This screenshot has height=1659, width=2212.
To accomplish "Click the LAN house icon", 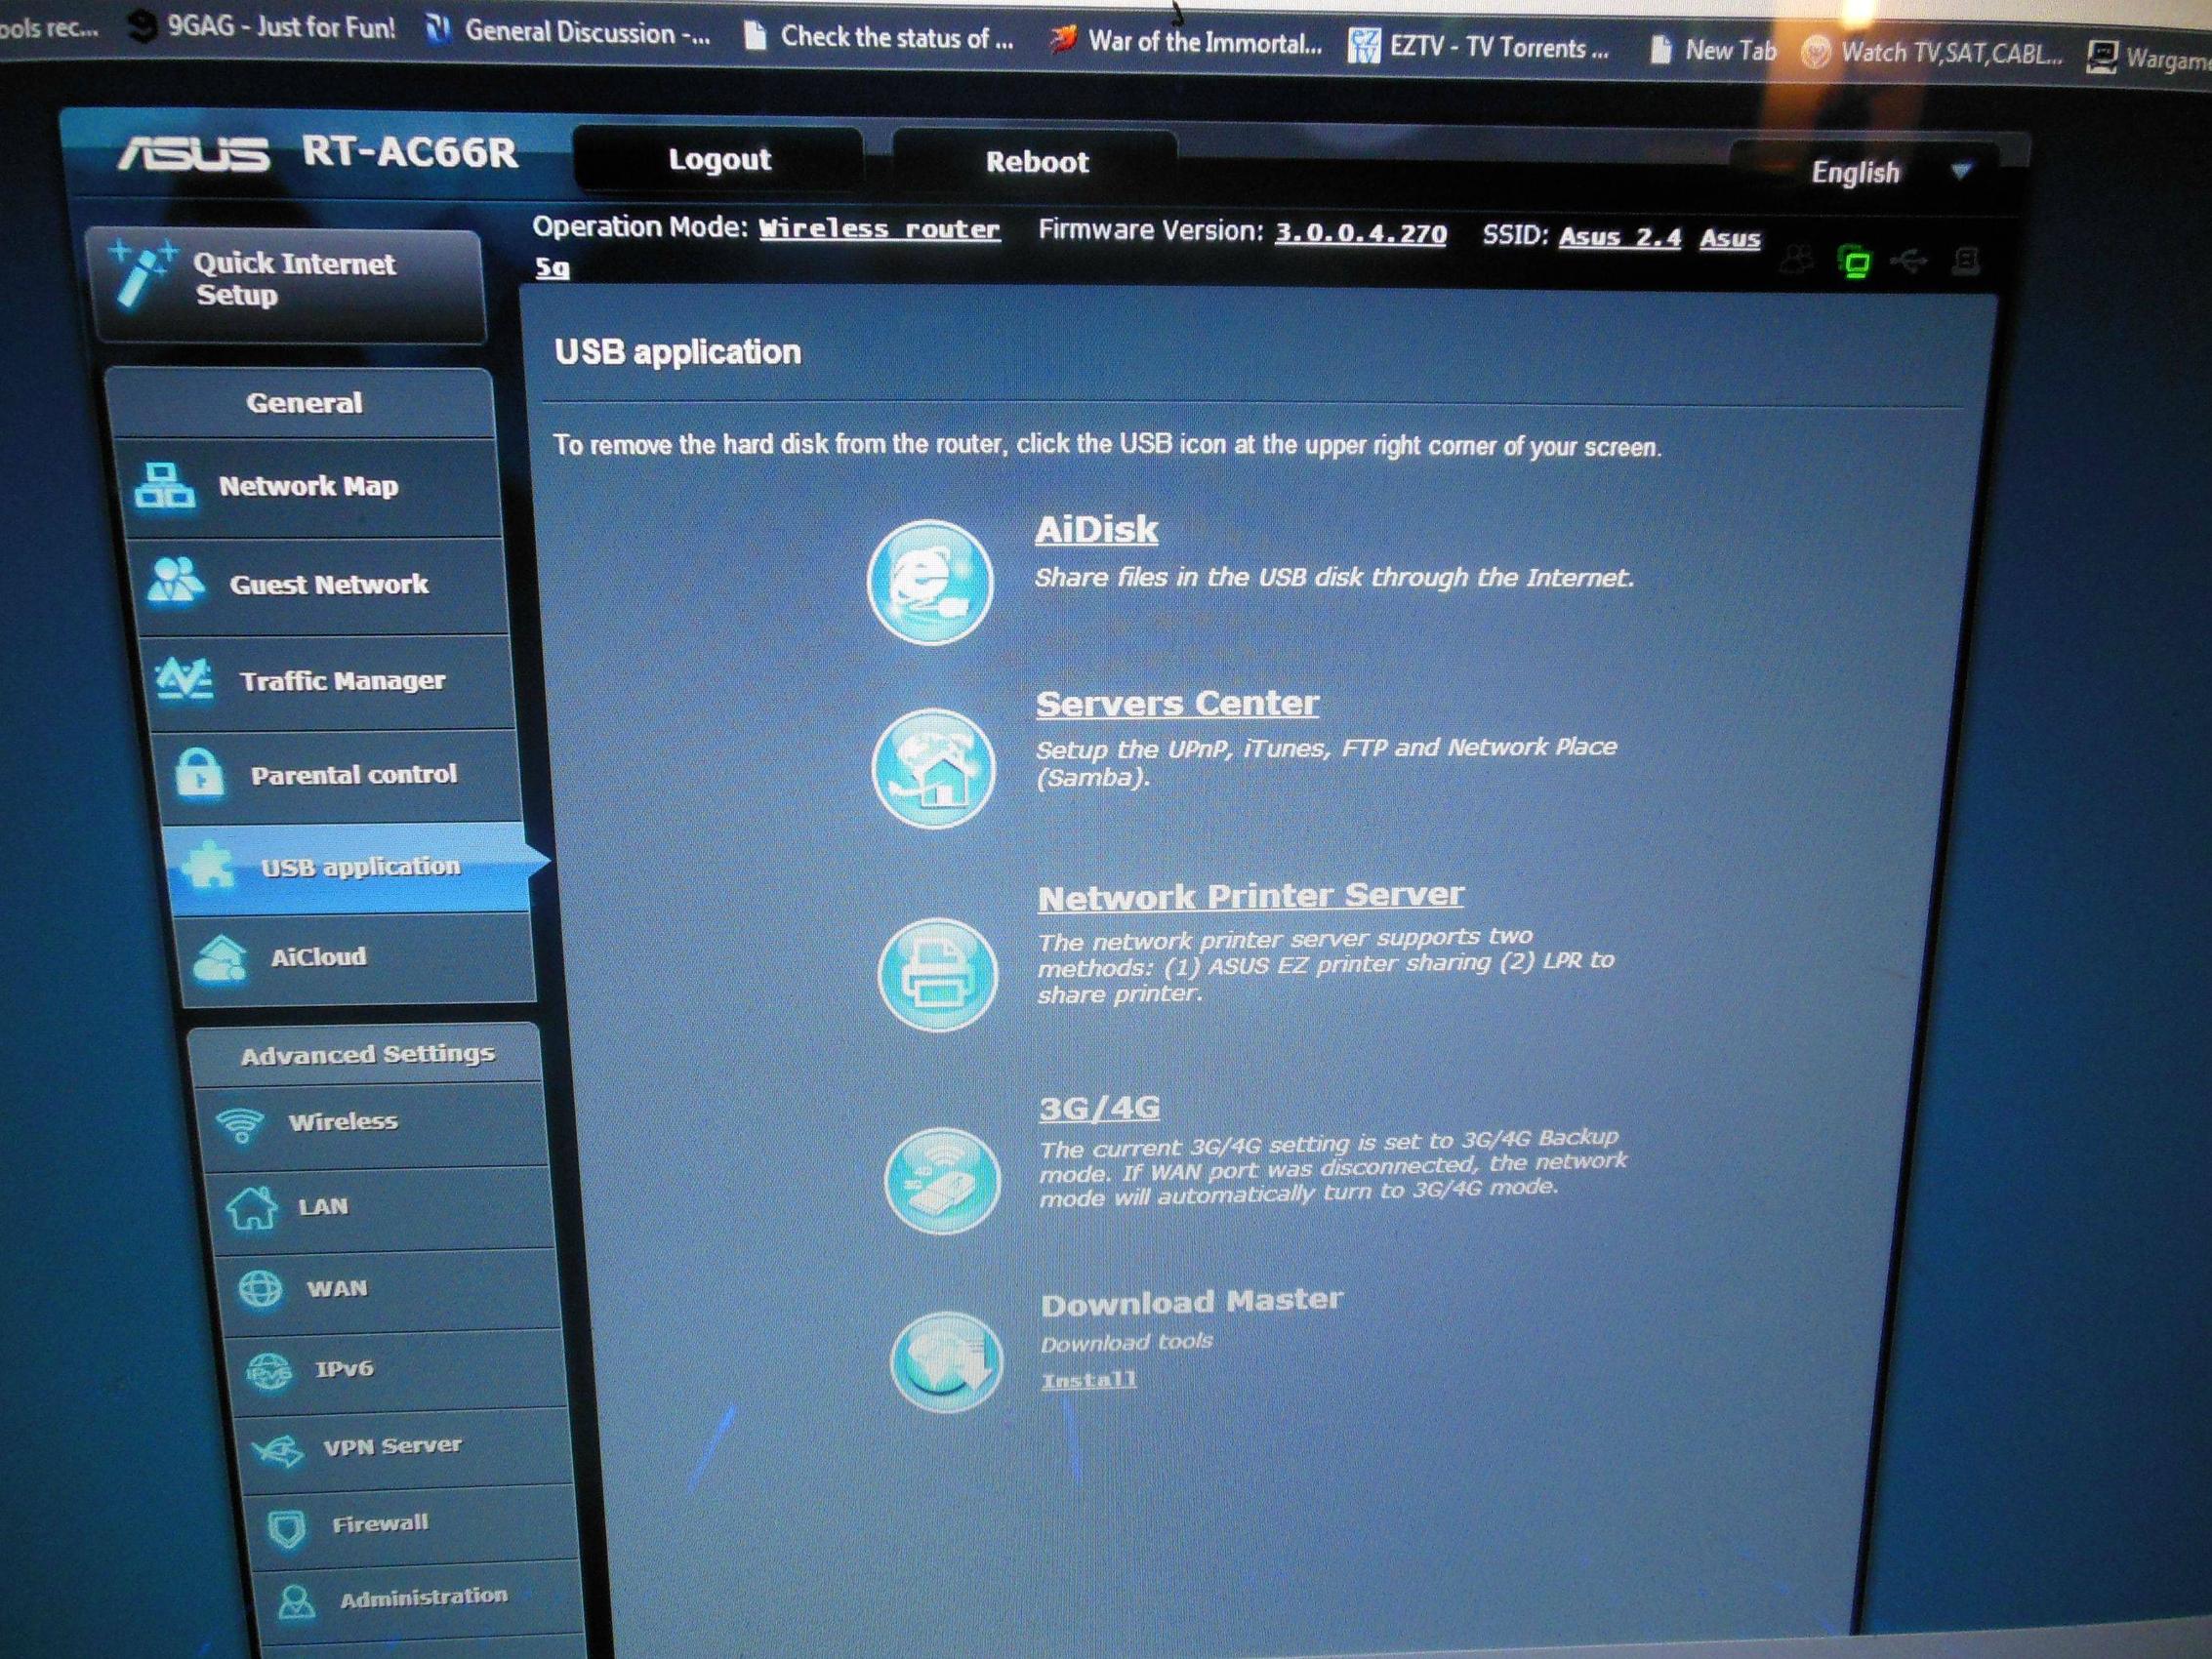I will 251,1207.
